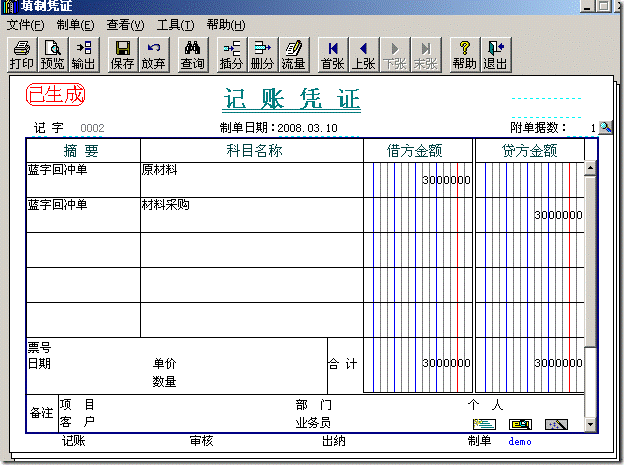The height and width of the screenshot is (465, 624).
Task: Click the 制单日期 2008.03.10 field
Action: pos(307,128)
